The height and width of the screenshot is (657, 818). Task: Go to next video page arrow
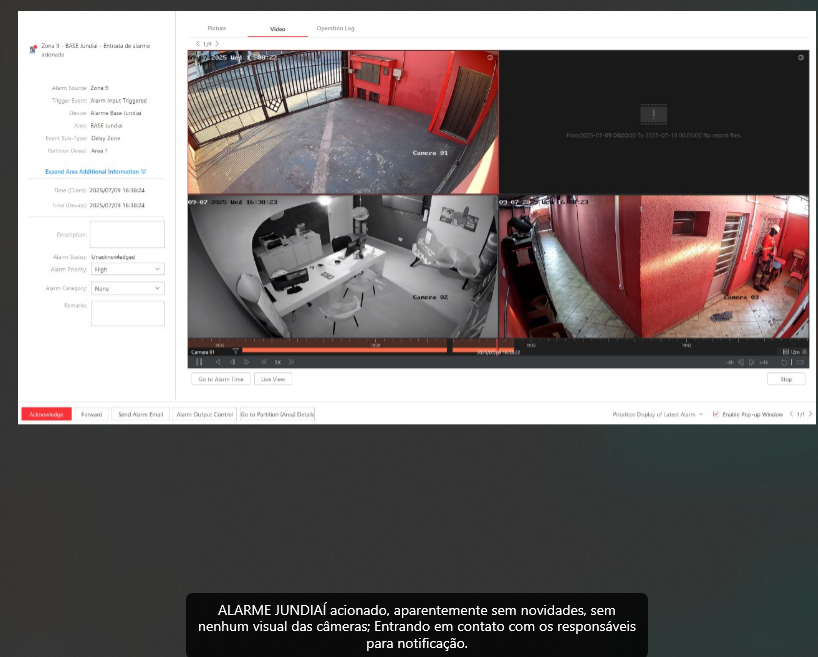pos(217,44)
